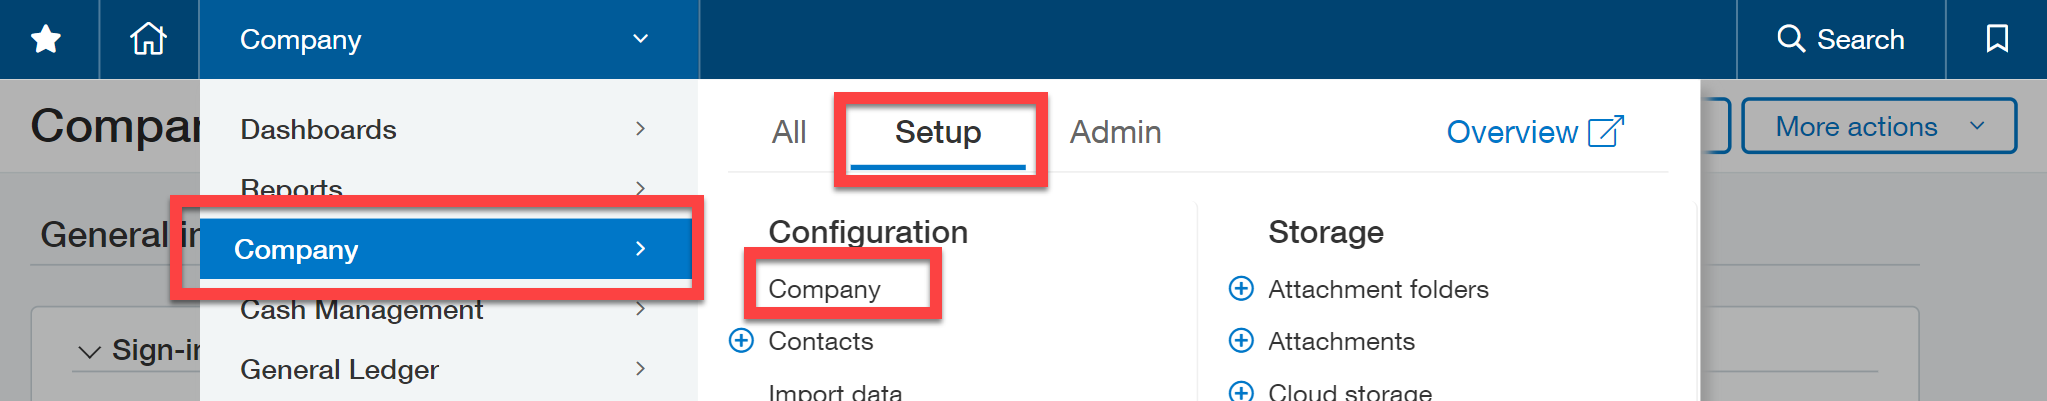Open the Attachment folders link

click(1378, 289)
